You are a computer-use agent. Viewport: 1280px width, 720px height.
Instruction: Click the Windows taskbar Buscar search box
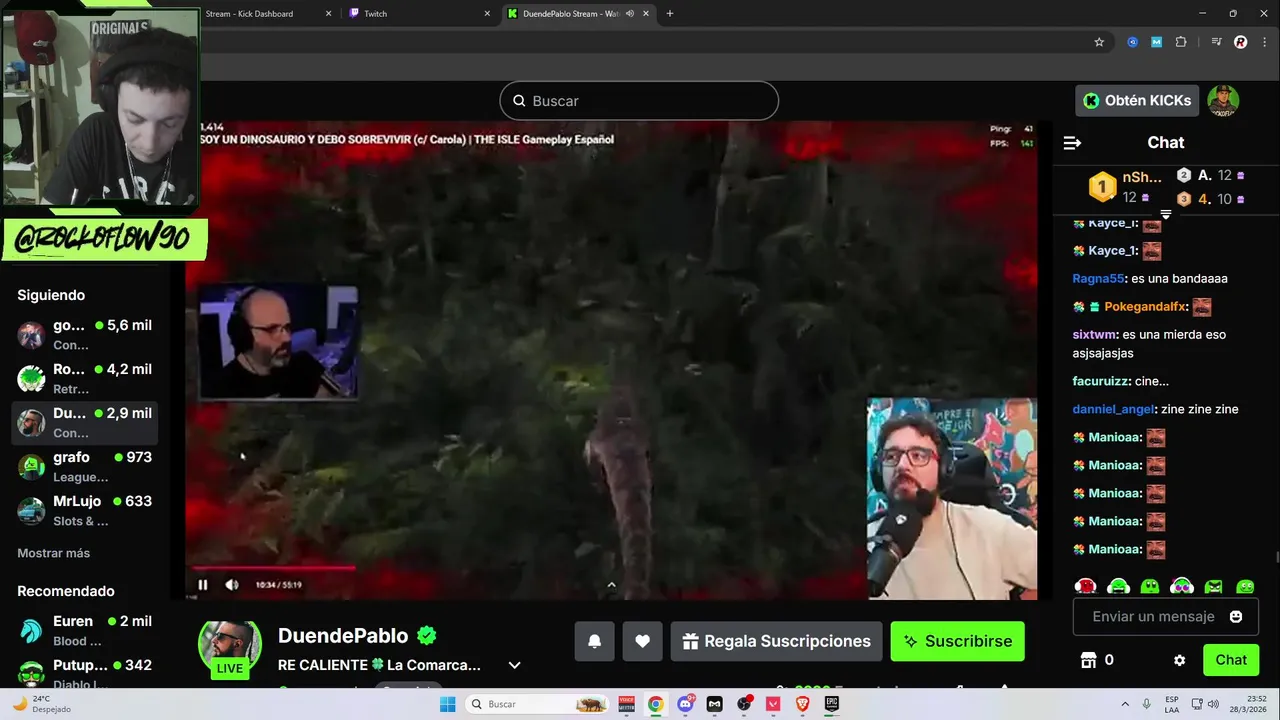[x=538, y=704]
